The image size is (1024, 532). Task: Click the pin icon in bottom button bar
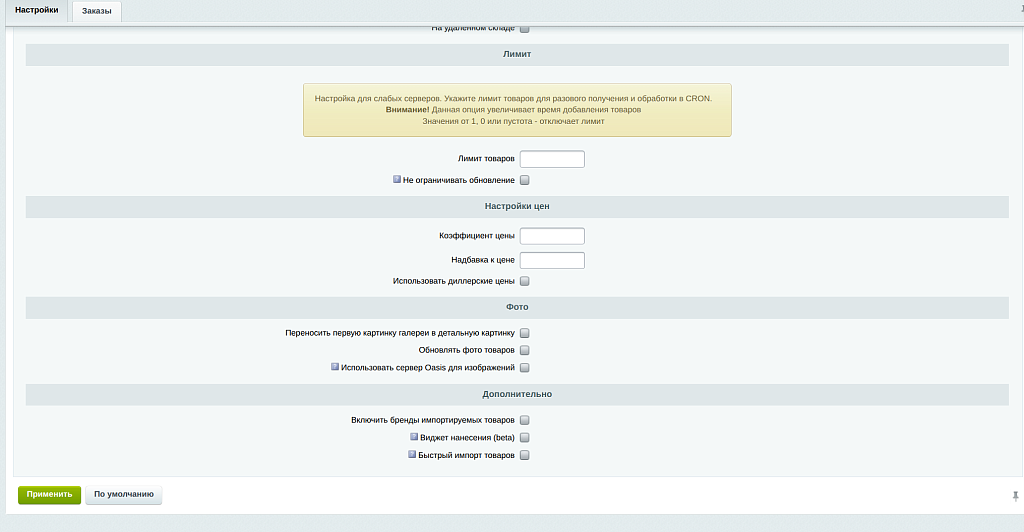1016,495
